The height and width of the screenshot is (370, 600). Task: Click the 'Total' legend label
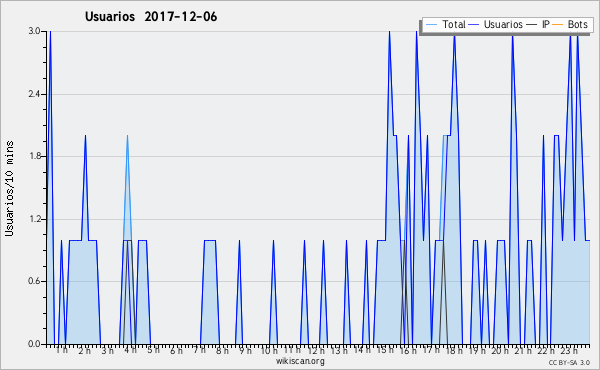[454, 24]
